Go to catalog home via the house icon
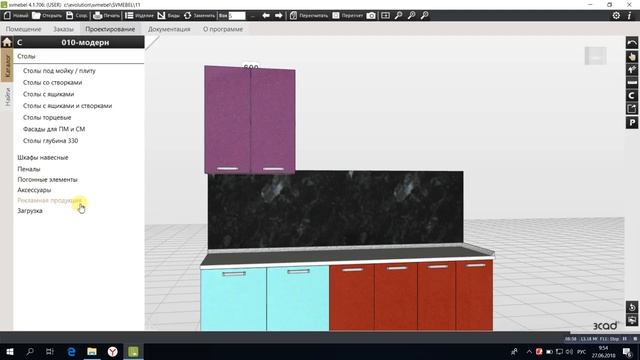 click(7, 42)
